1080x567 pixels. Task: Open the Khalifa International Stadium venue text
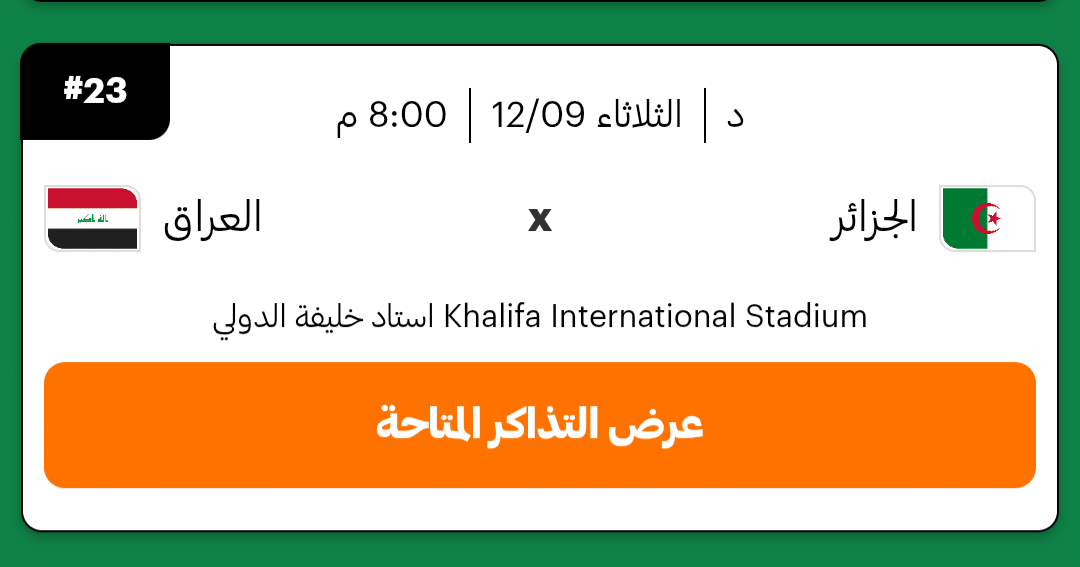pyautogui.click(x=655, y=317)
